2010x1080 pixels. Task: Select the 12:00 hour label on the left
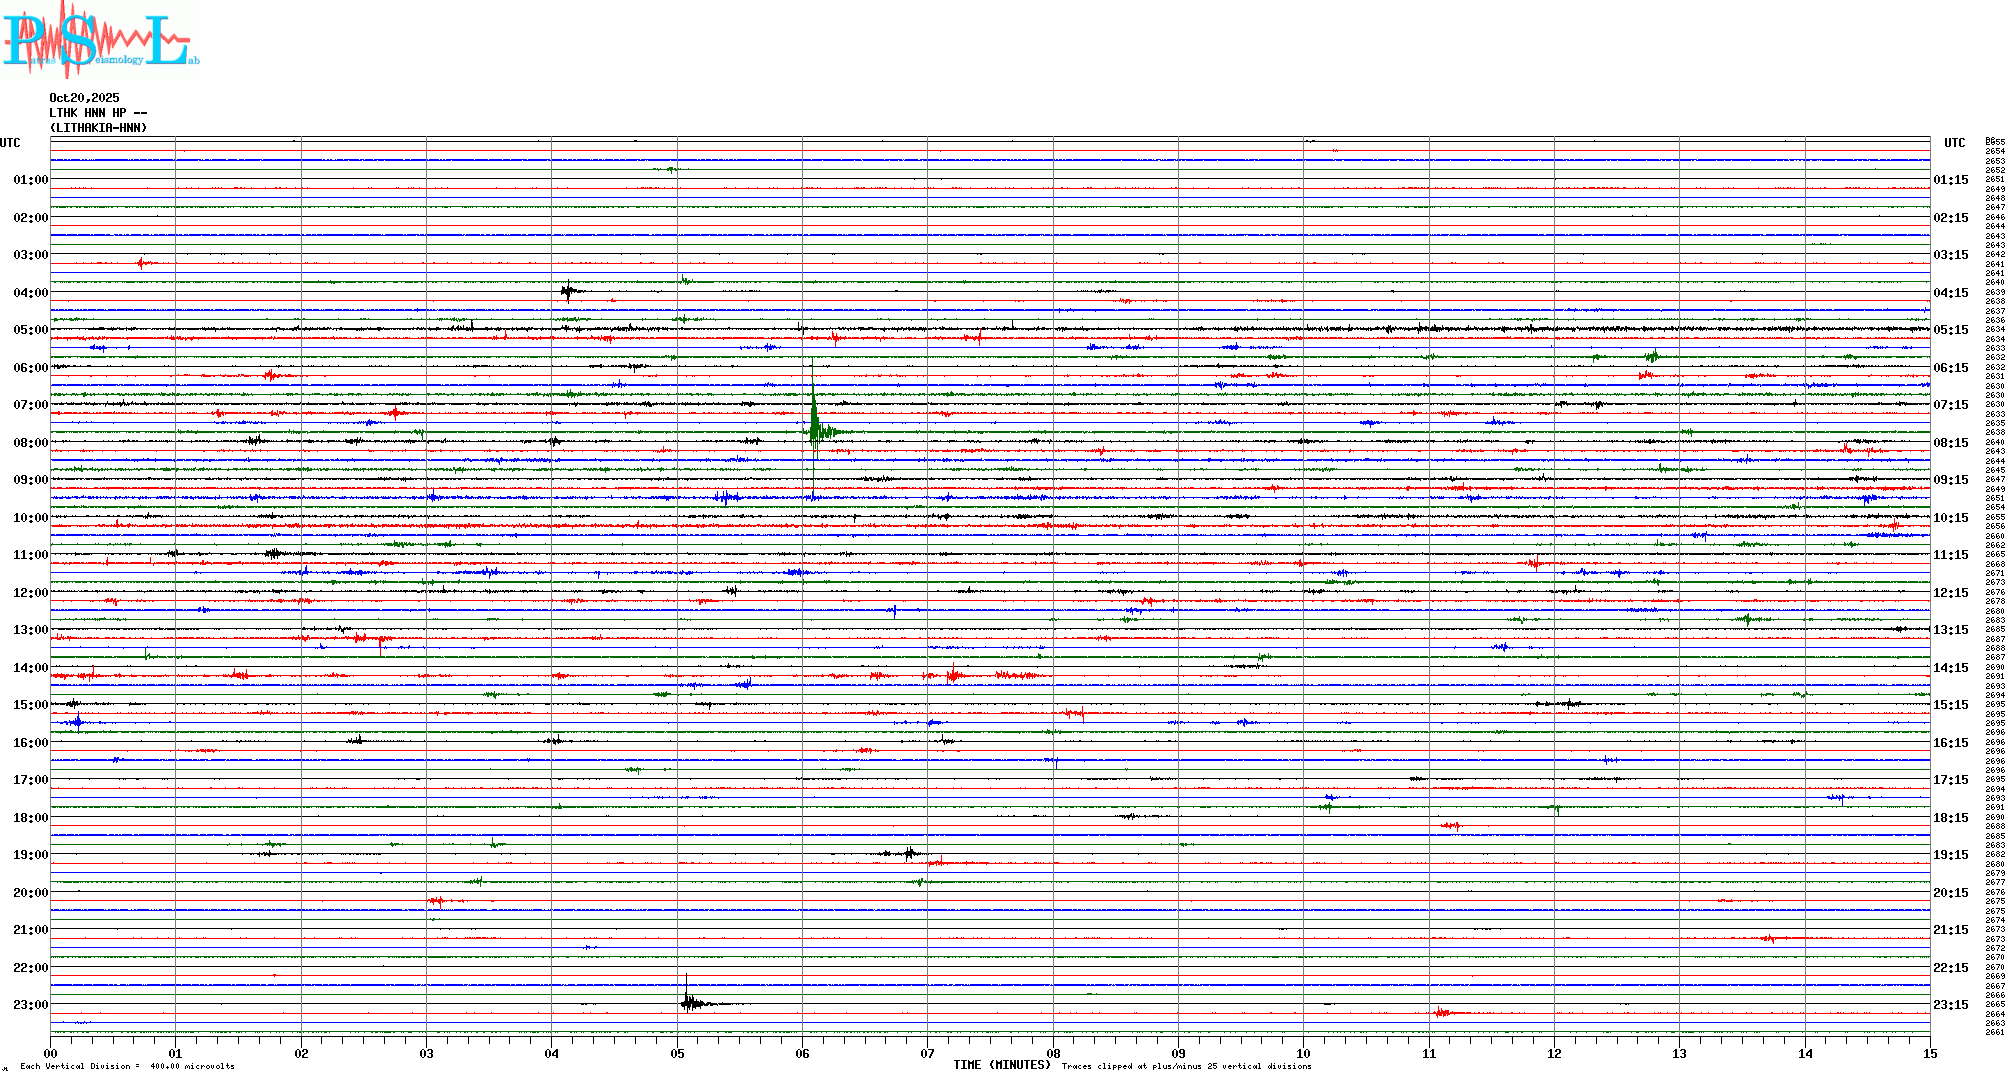(x=30, y=593)
